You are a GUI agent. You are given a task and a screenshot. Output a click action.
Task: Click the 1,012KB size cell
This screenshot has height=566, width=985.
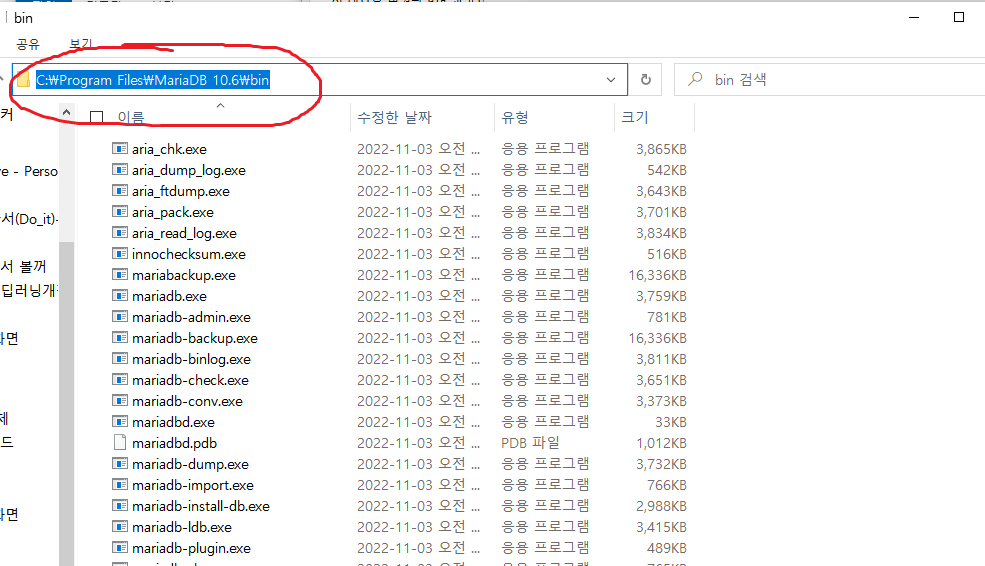[x=661, y=443]
